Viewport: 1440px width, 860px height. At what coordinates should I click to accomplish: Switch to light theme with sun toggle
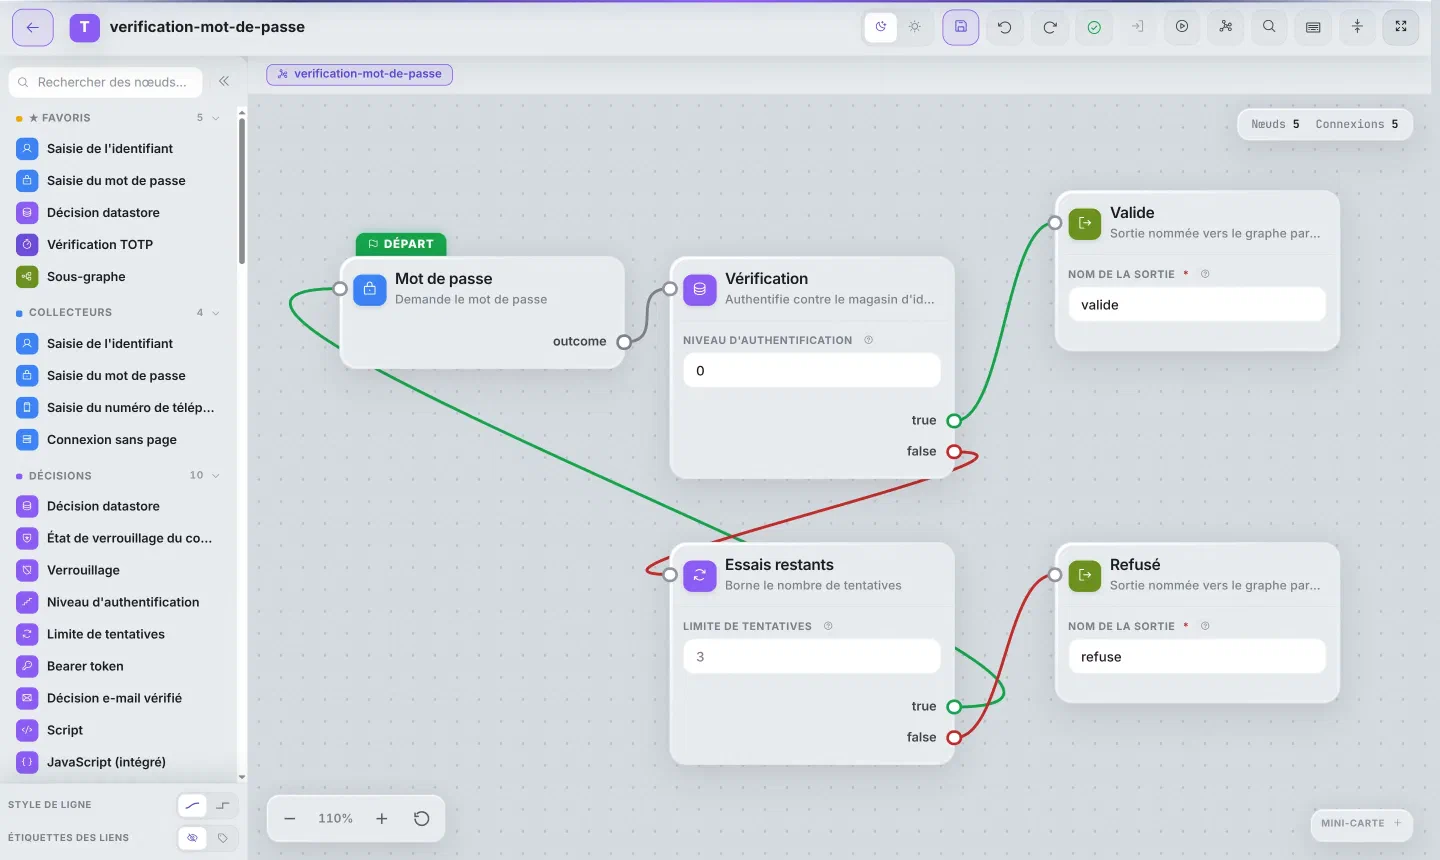pos(915,27)
